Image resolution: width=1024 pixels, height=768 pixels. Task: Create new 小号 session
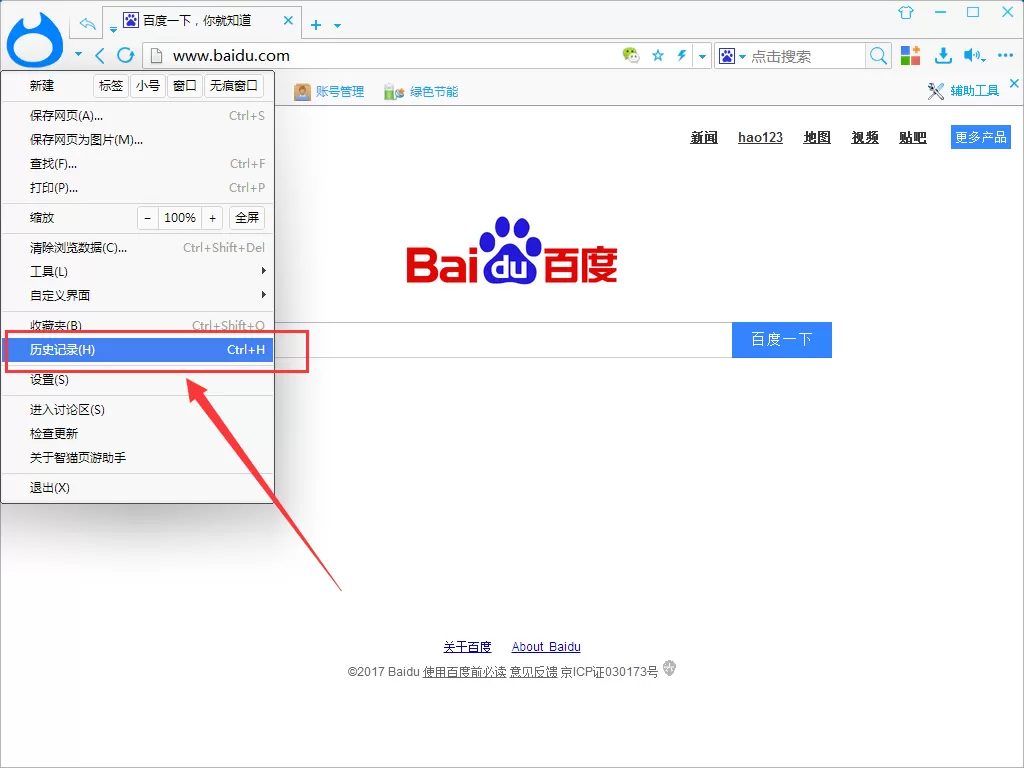(x=148, y=86)
